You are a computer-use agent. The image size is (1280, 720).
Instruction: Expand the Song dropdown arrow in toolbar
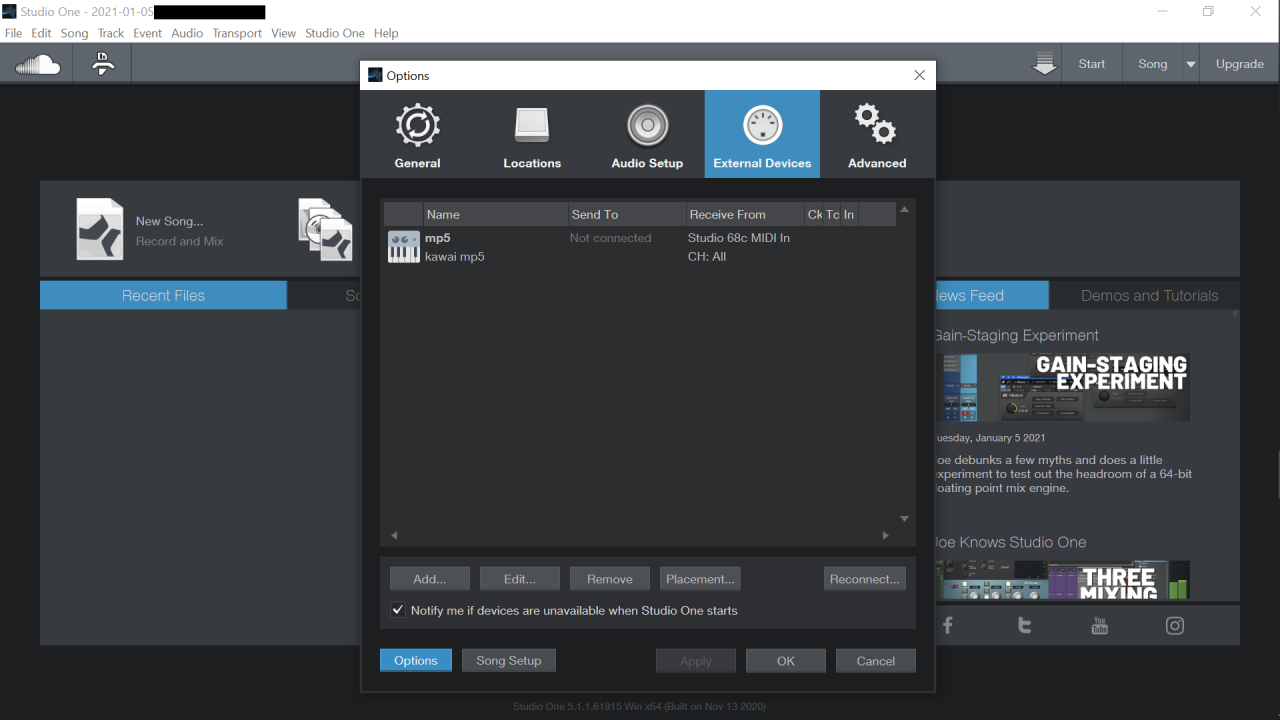coord(1190,64)
